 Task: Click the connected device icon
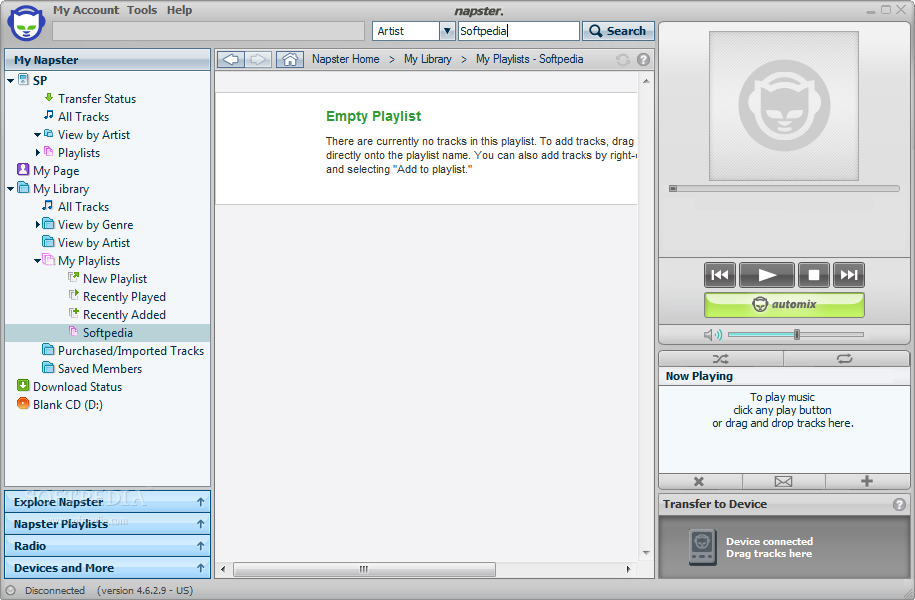(702, 547)
